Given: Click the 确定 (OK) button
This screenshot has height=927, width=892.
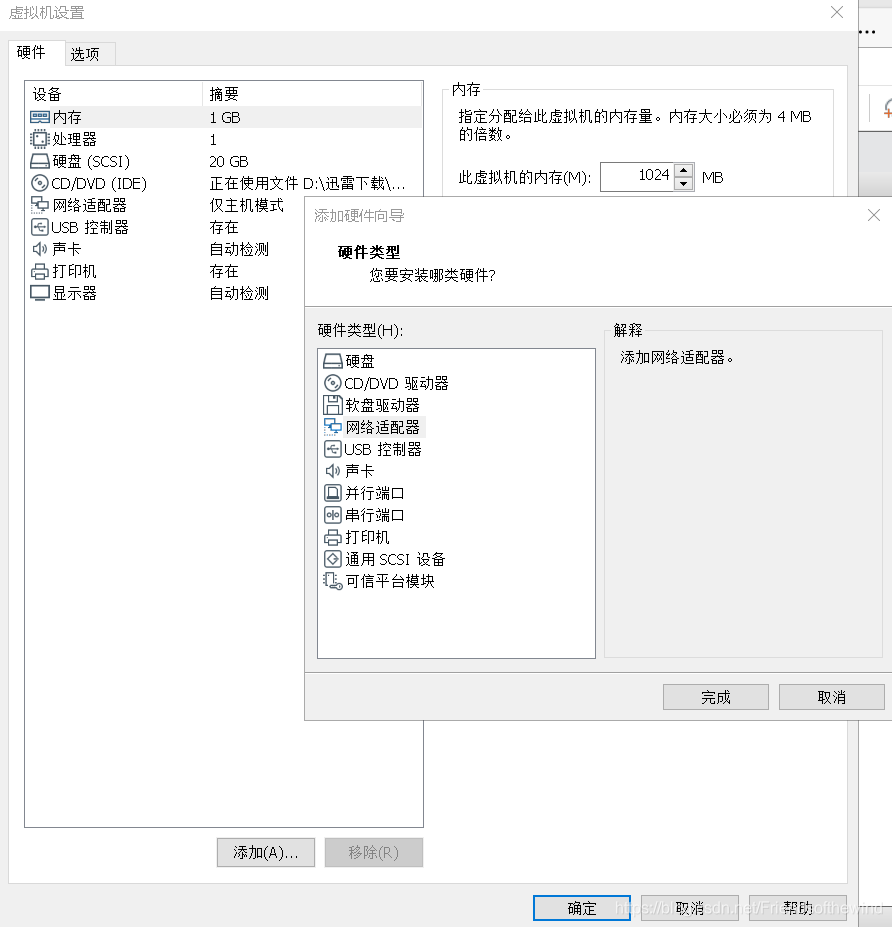Looking at the screenshot, I should click(582, 908).
